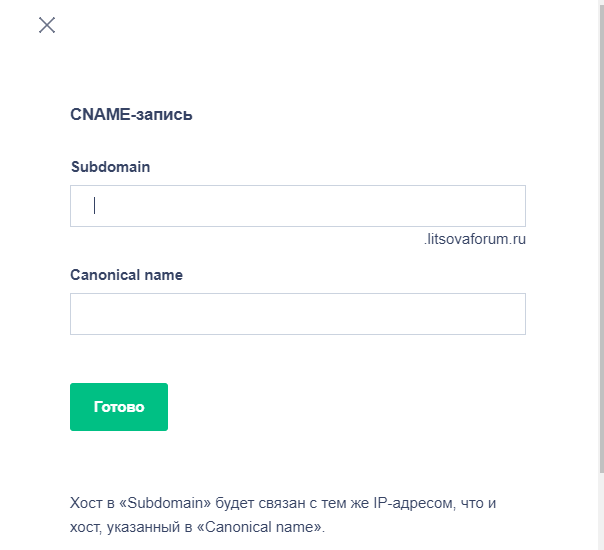This screenshot has width=604, height=550.
Task: Click the word запись in the dialog title
Action: click(163, 115)
